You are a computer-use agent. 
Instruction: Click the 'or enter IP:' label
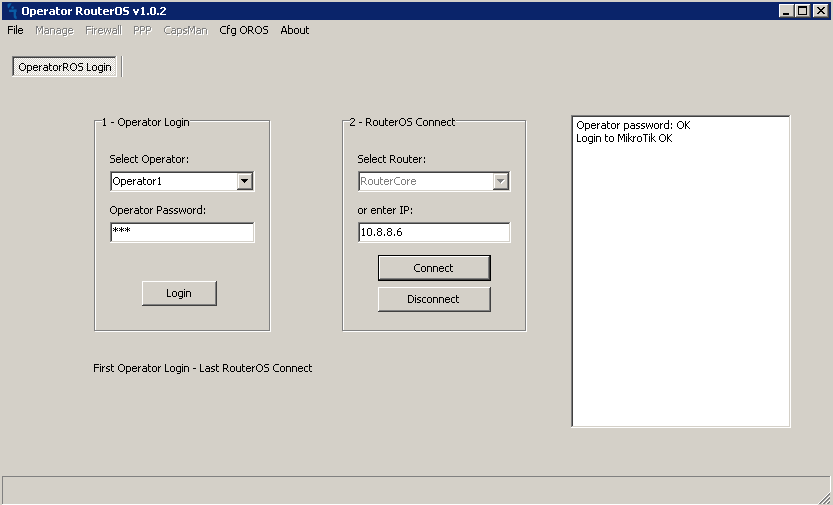[385, 210]
